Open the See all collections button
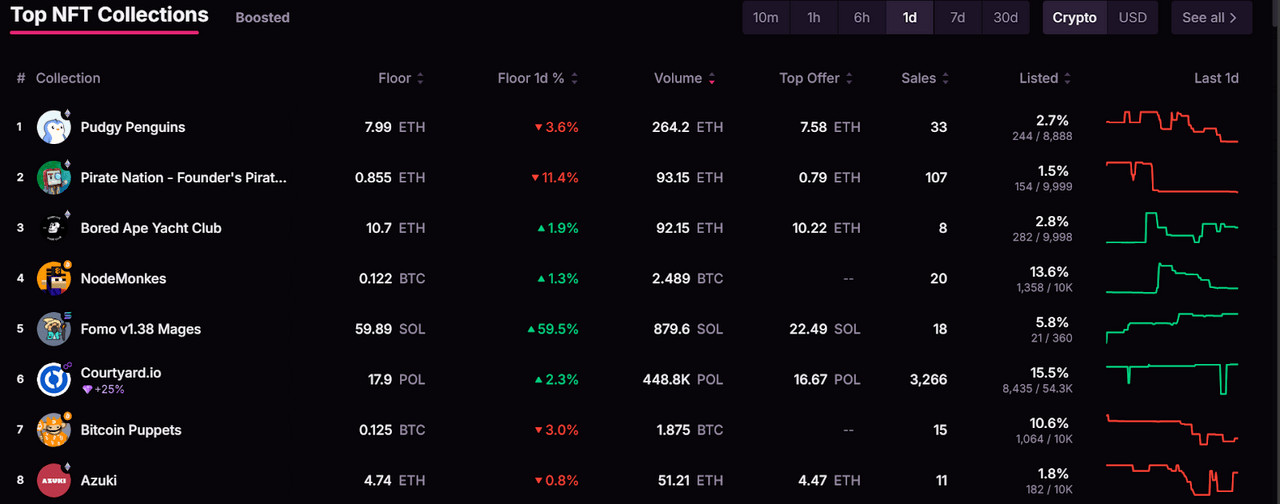 tap(1210, 18)
